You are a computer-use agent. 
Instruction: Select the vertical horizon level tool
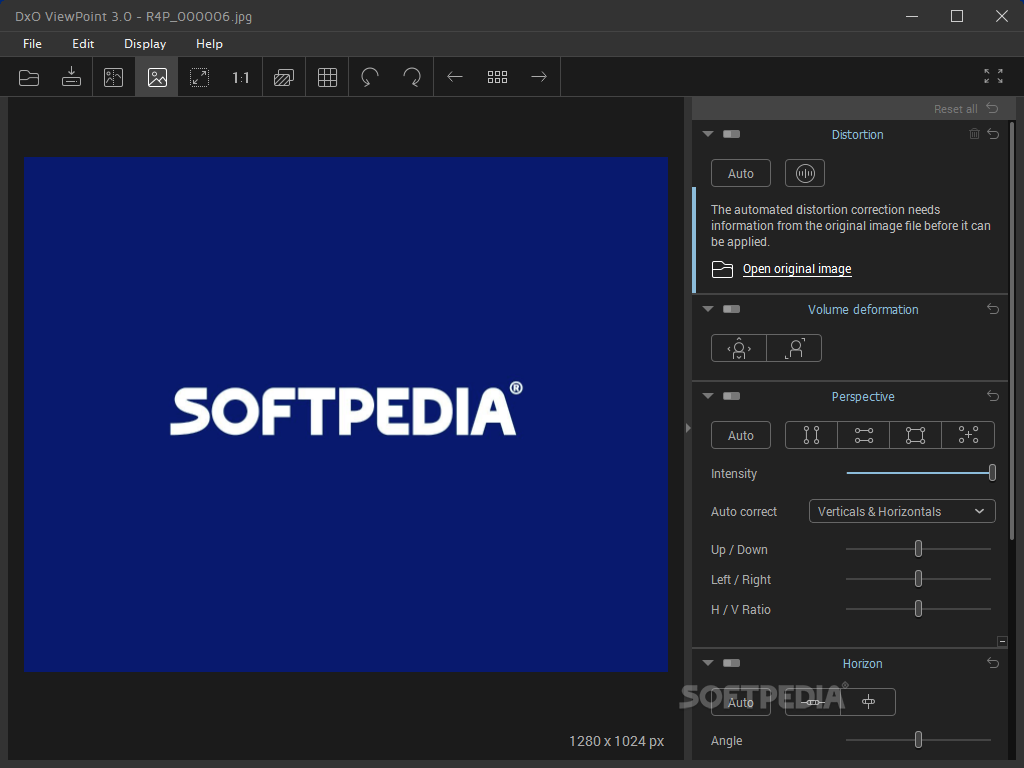click(x=868, y=702)
